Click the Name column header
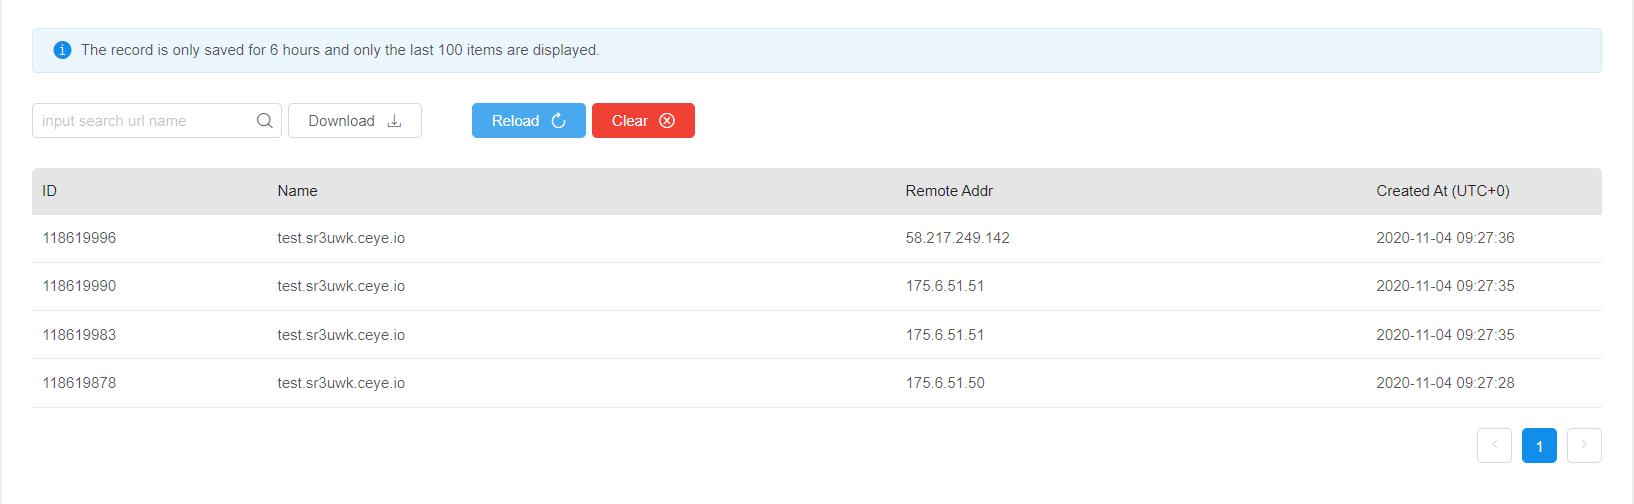1634x504 pixels. 297,191
